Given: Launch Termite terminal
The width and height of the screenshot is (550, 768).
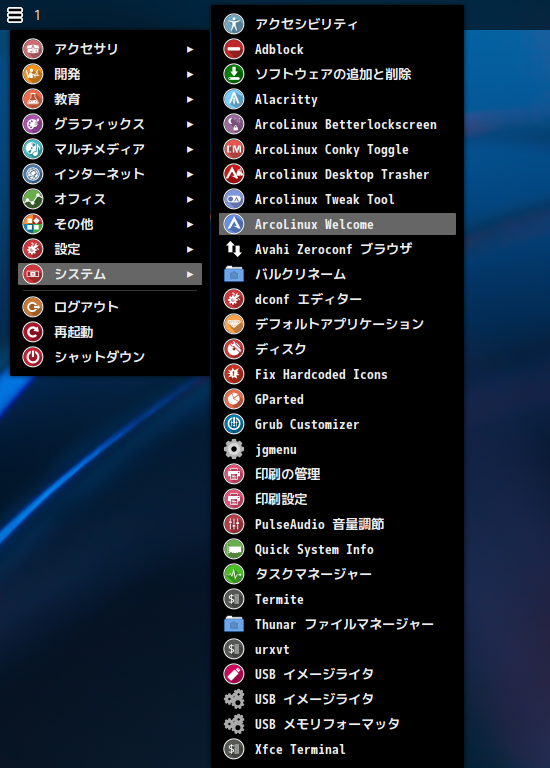Looking at the screenshot, I should pos(337,599).
